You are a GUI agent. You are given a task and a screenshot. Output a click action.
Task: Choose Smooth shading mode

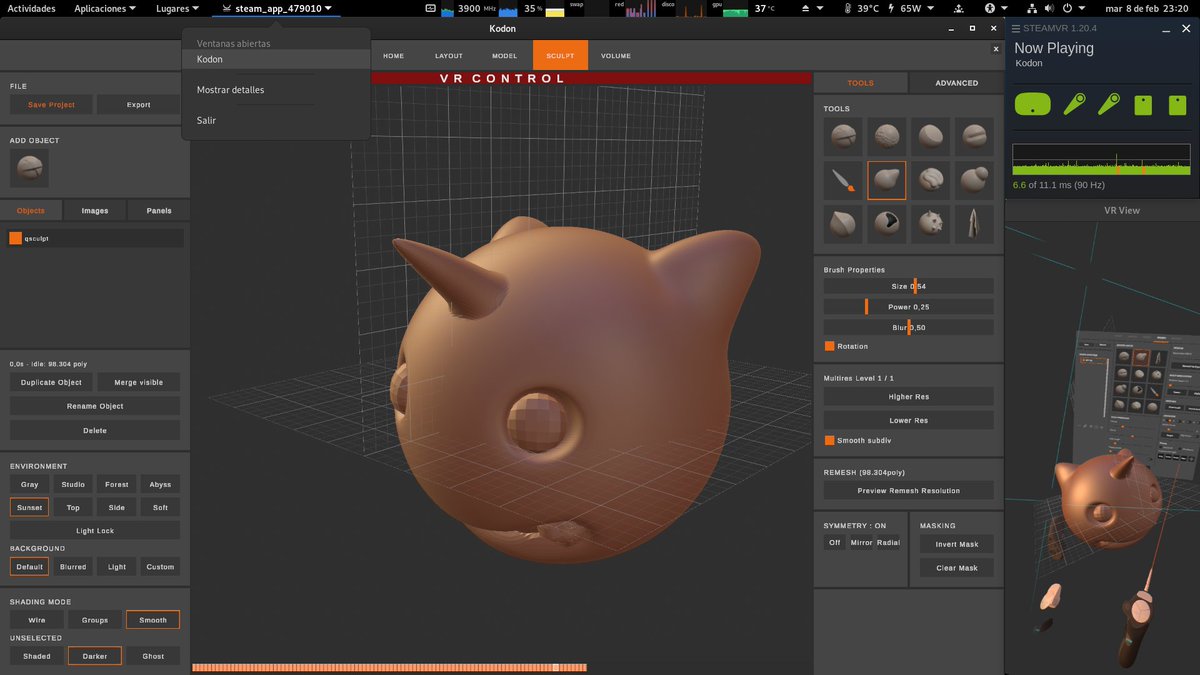click(153, 620)
